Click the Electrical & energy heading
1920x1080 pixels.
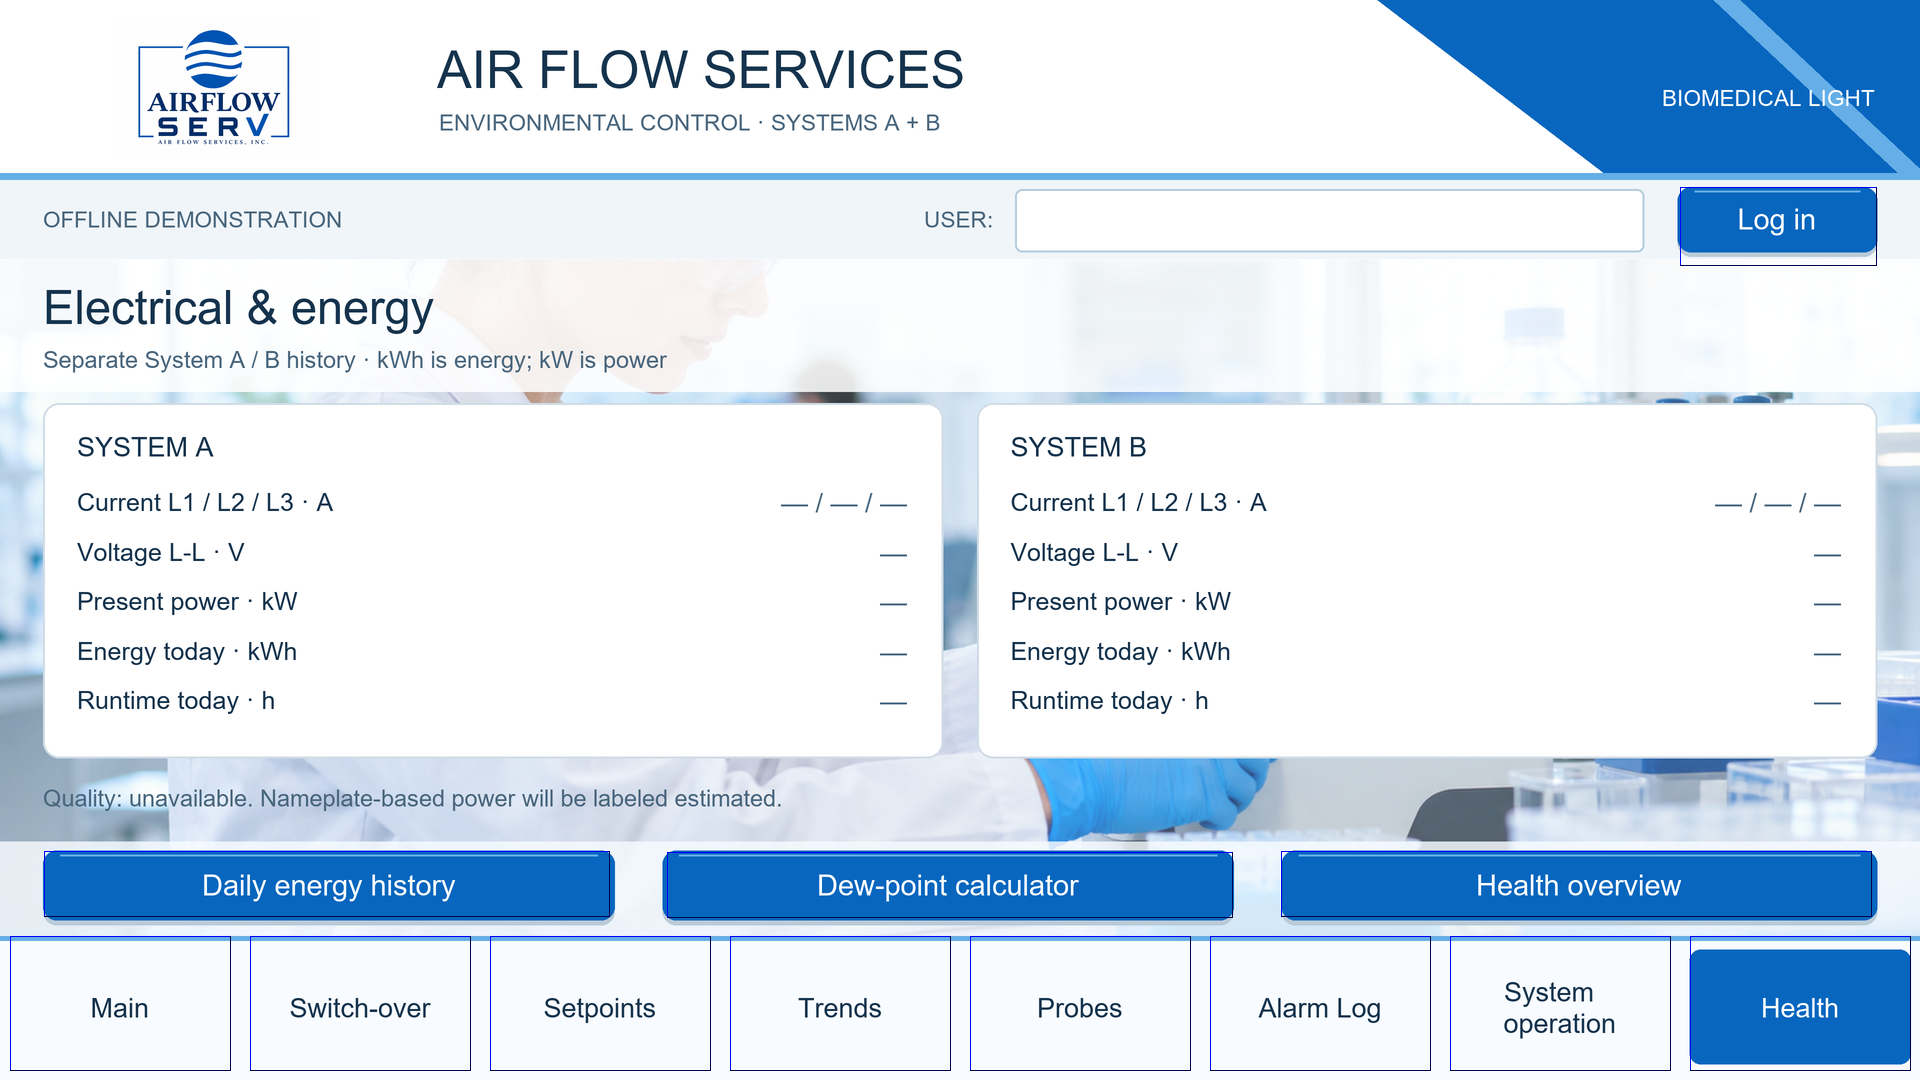238,308
